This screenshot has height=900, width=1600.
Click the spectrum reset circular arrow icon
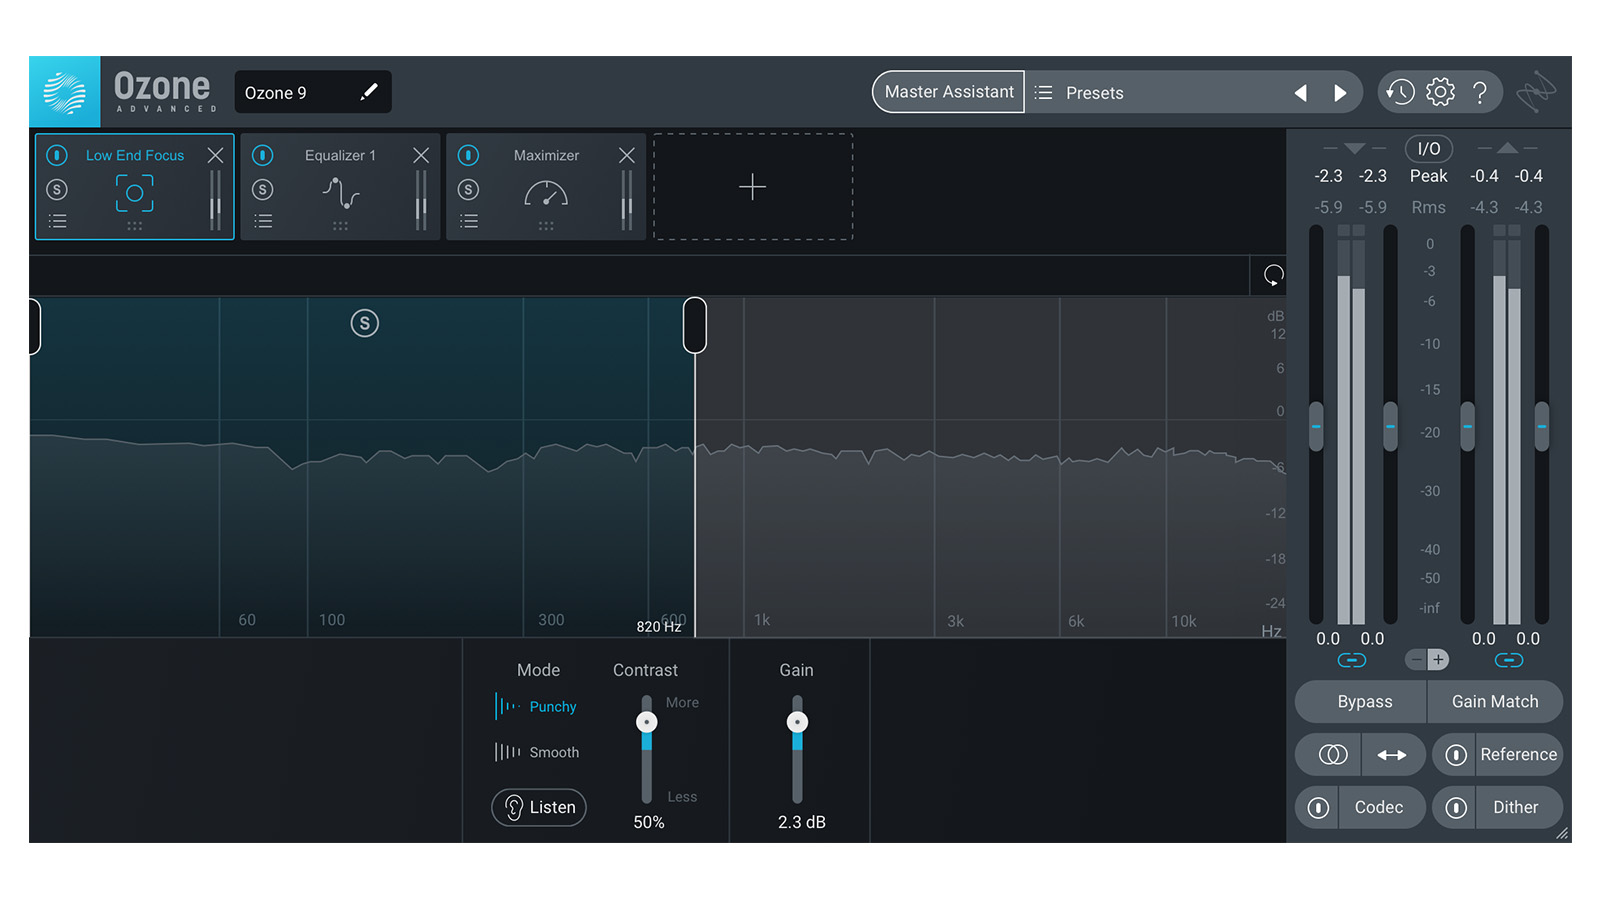click(x=1273, y=275)
